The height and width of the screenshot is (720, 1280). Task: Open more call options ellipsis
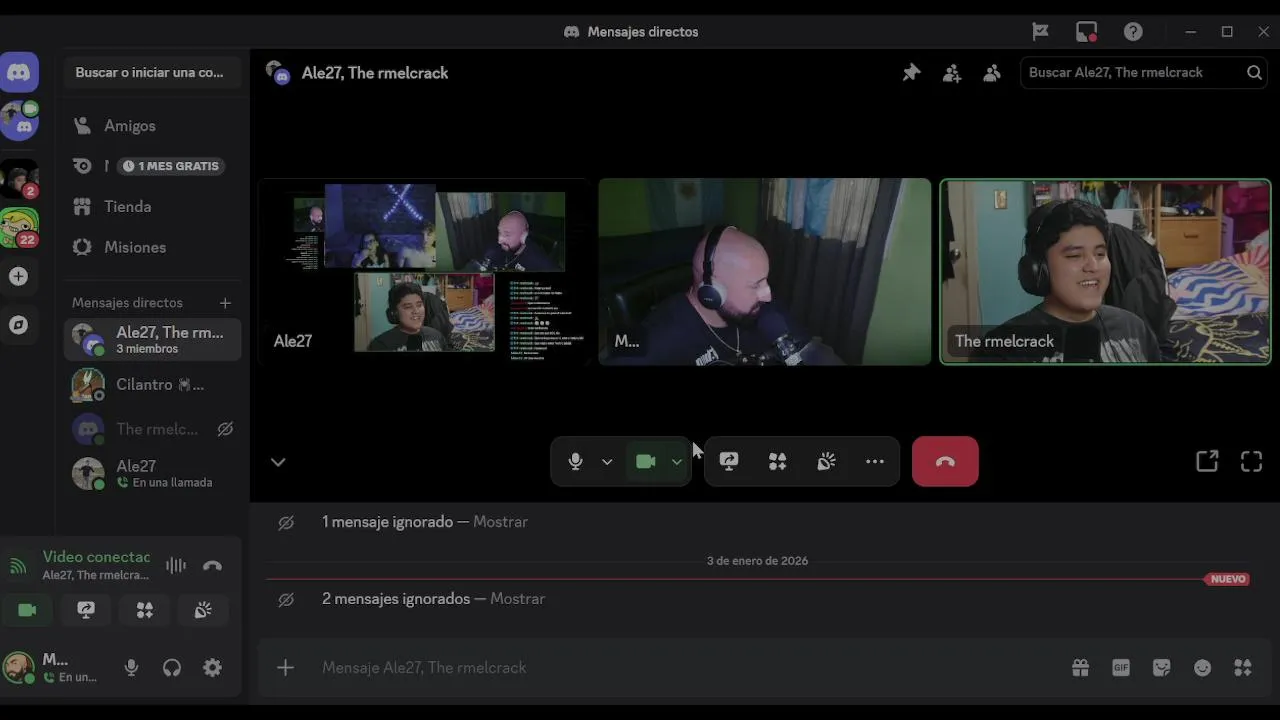[x=875, y=461]
